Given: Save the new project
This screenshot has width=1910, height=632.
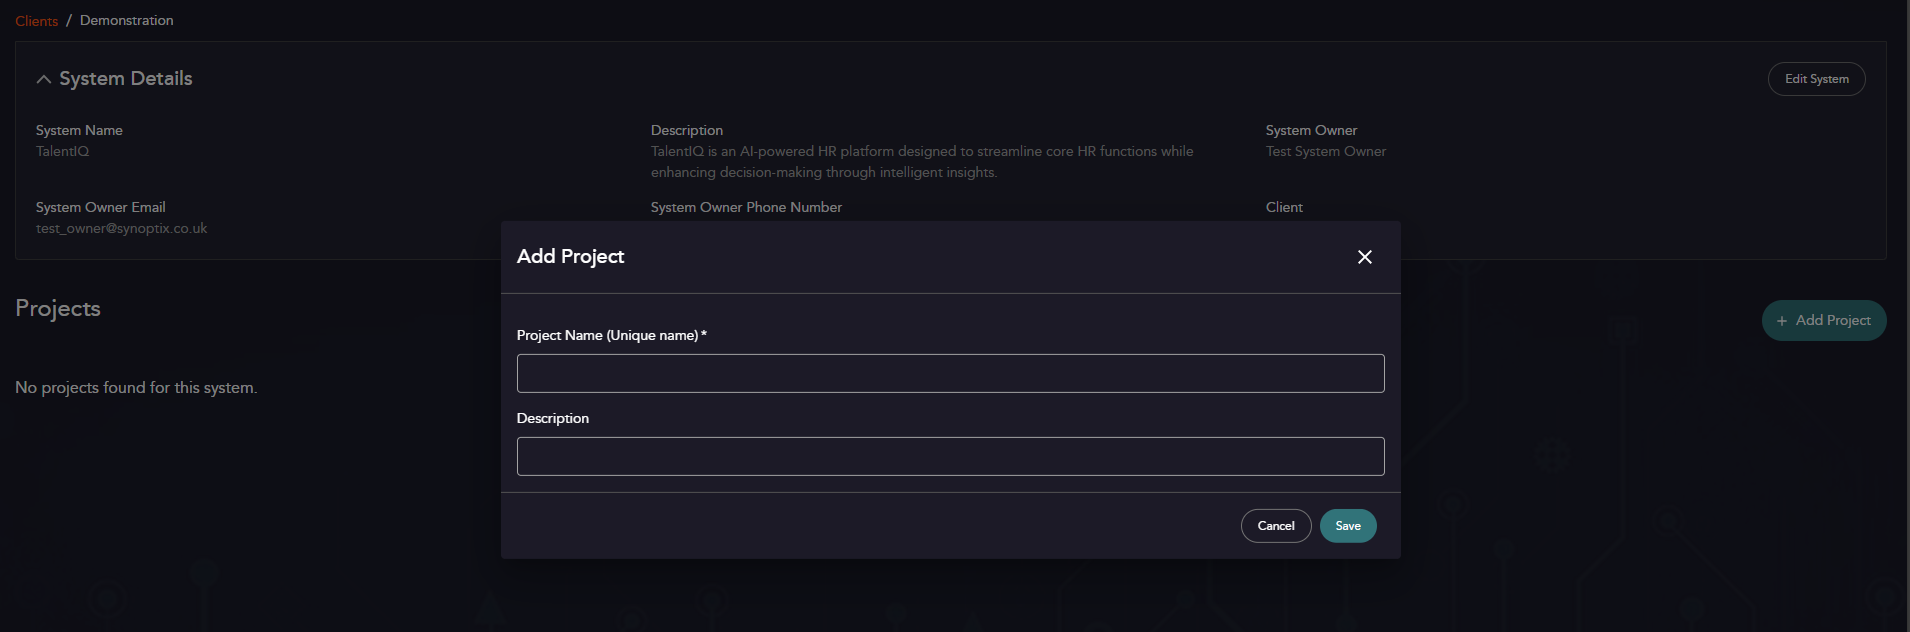Looking at the screenshot, I should (x=1348, y=526).
